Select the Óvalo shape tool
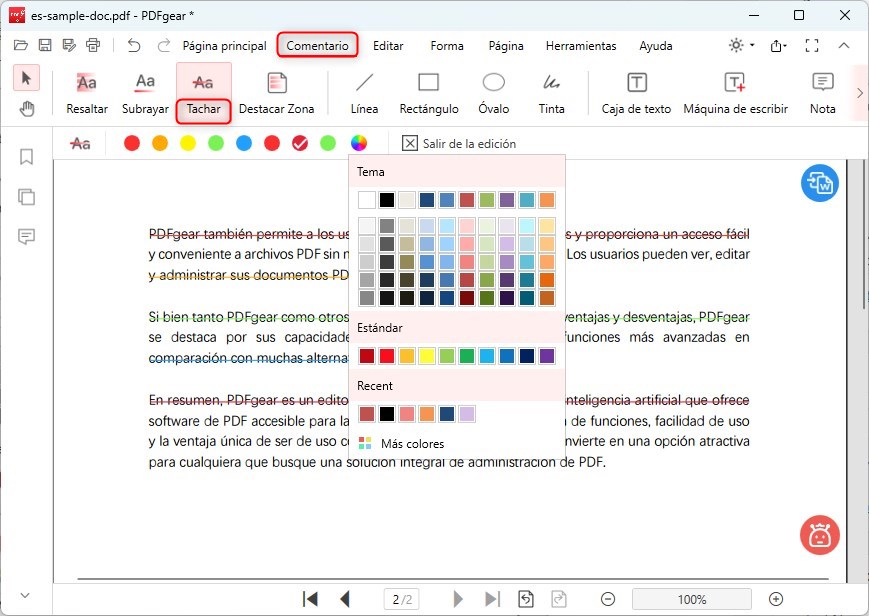 pyautogui.click(x=493, y=93)
